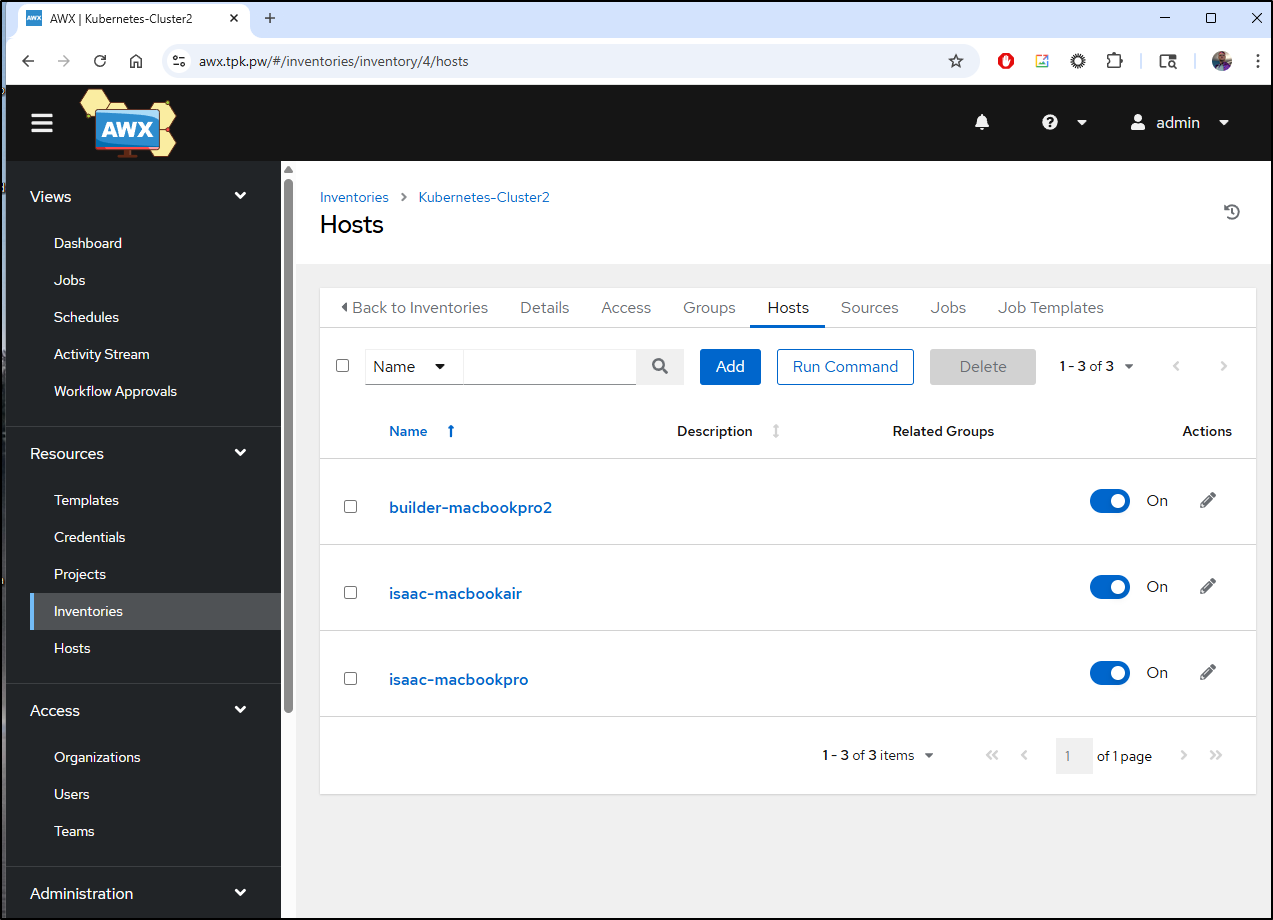Collapse the Access sidebar section
This screenshot has width=1273, height=920.
click(x=240, y=710)
